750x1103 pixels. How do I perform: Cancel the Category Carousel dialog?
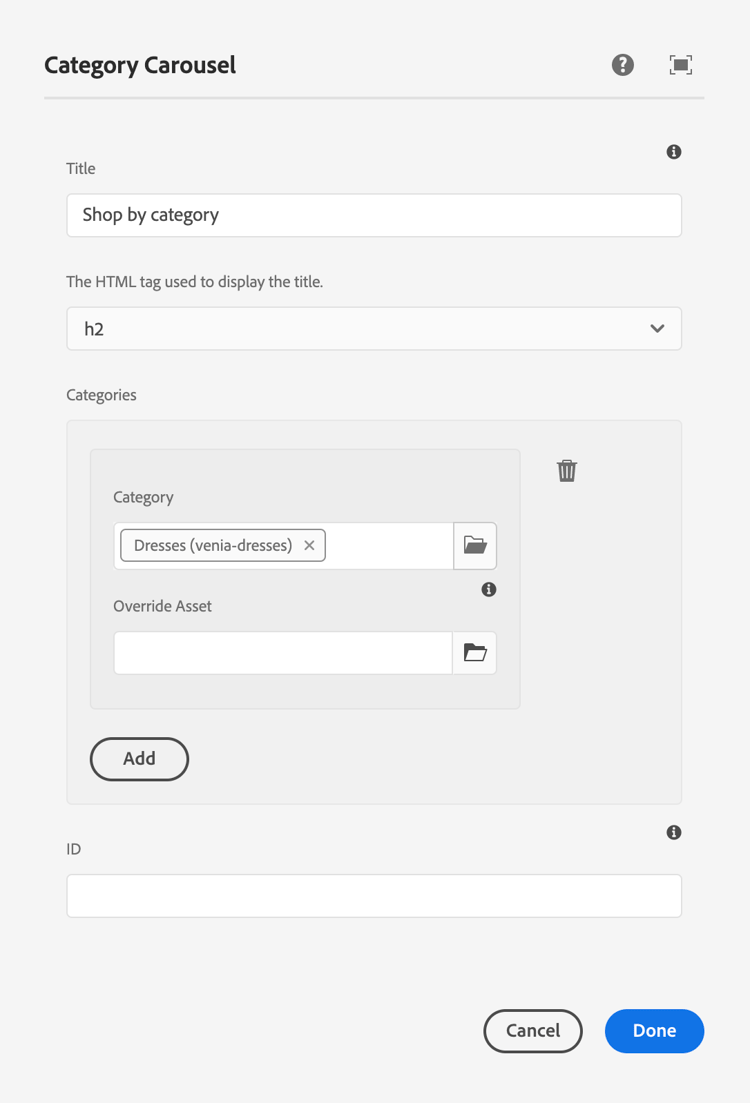coord(533,1031)
